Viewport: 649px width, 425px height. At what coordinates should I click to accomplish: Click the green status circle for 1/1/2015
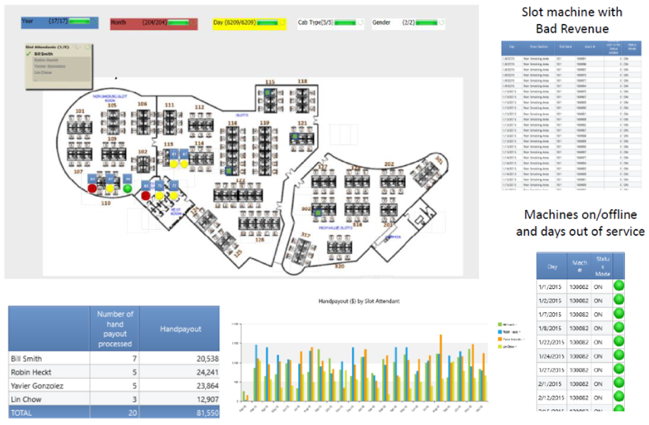(x=619, y=286)
